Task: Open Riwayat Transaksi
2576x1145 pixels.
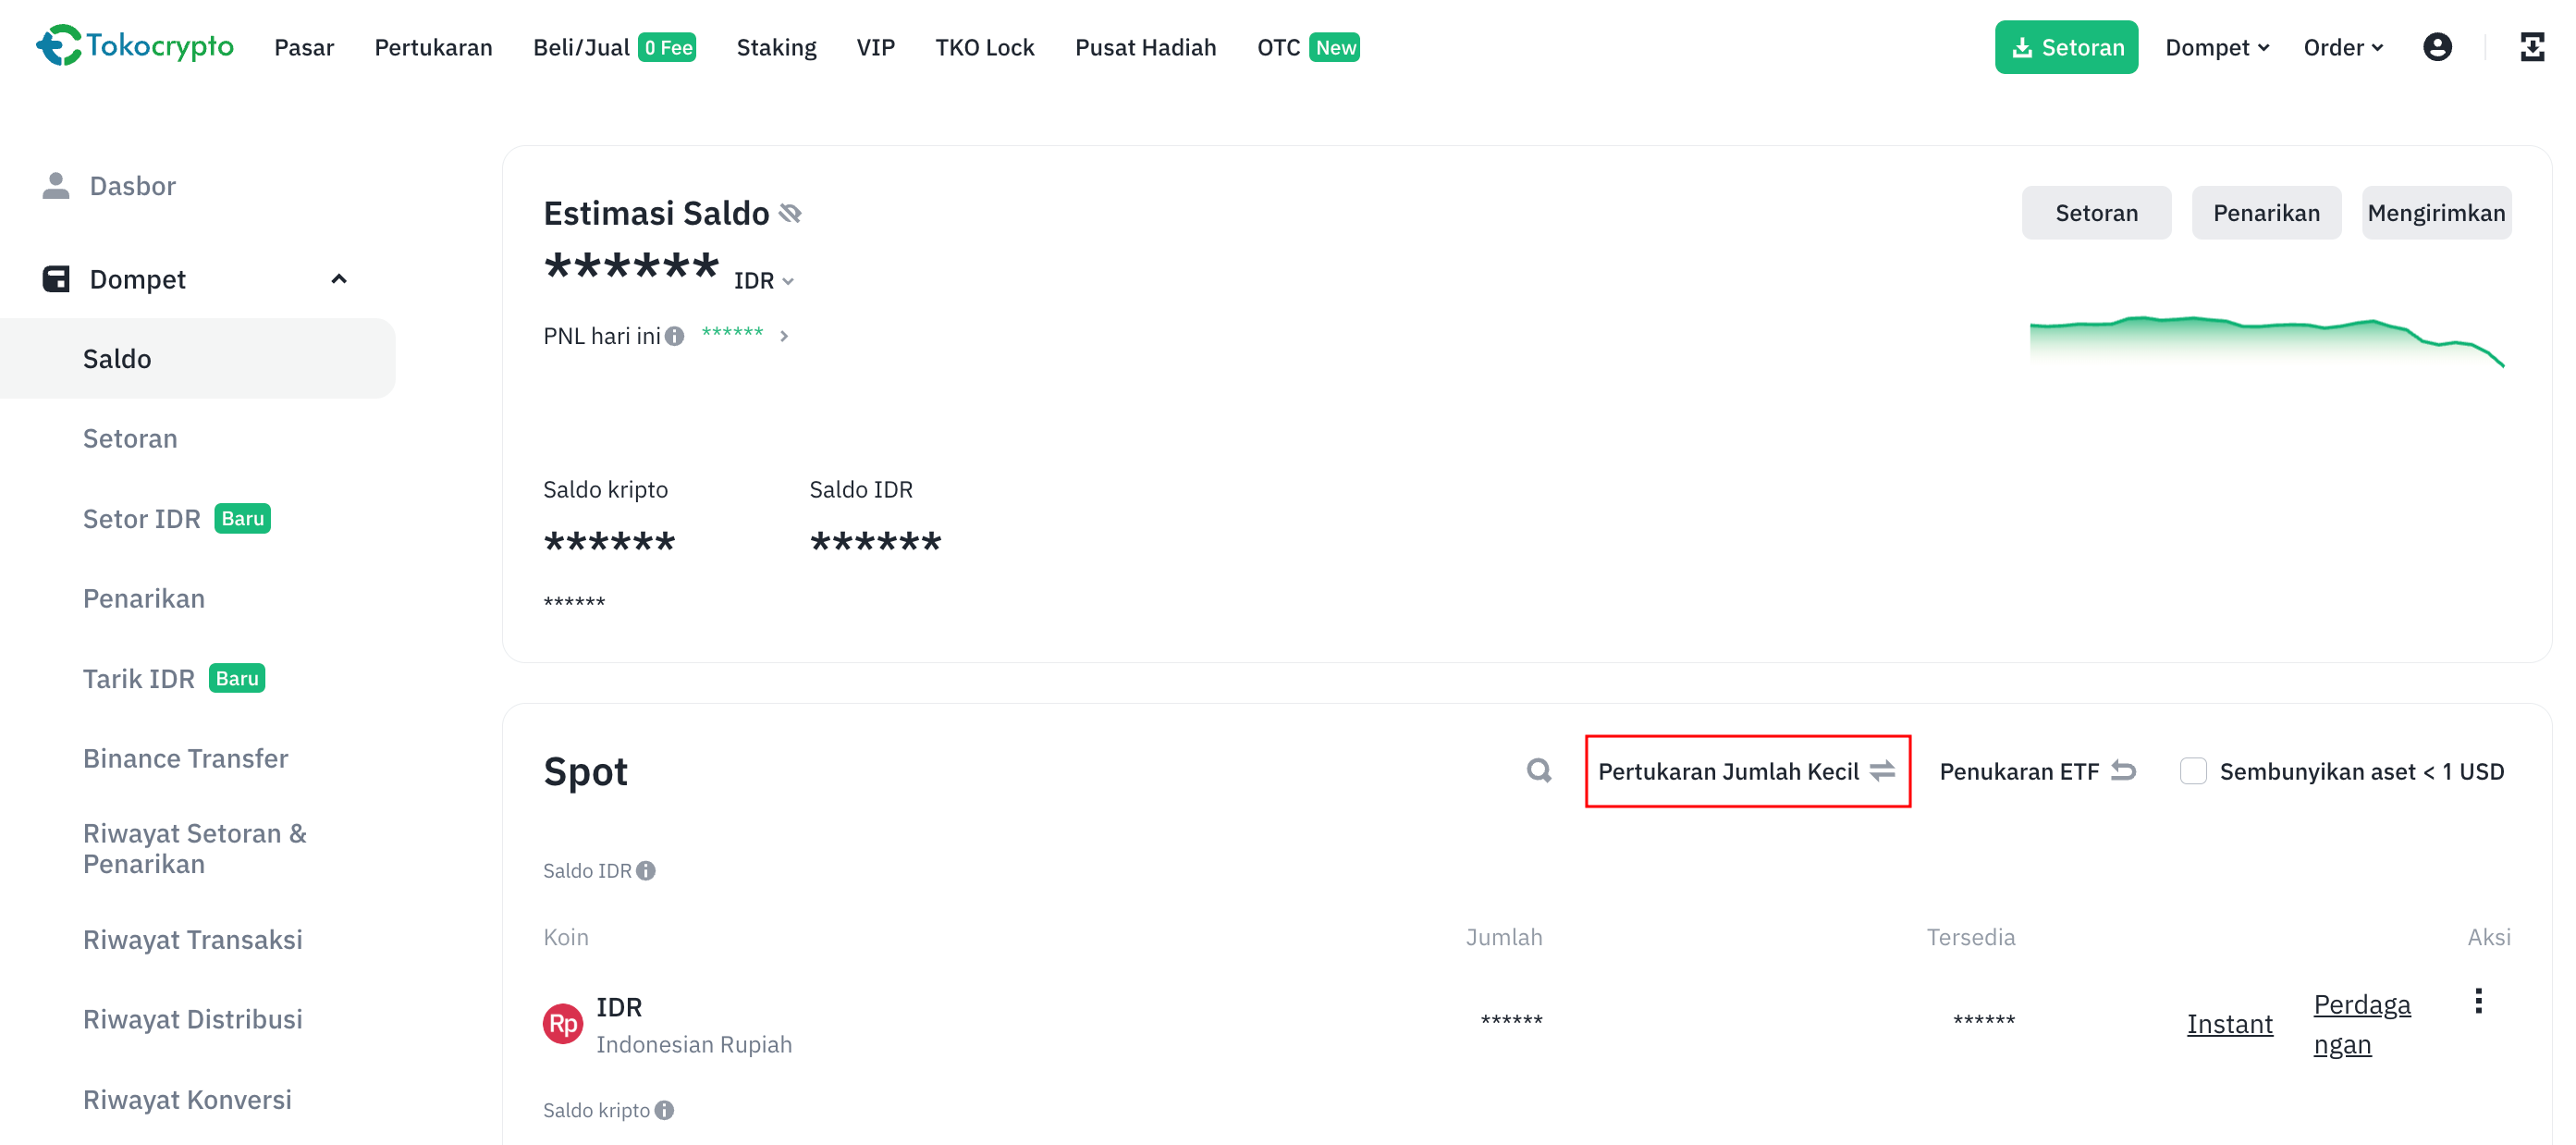Action: (x=192, y=939)
